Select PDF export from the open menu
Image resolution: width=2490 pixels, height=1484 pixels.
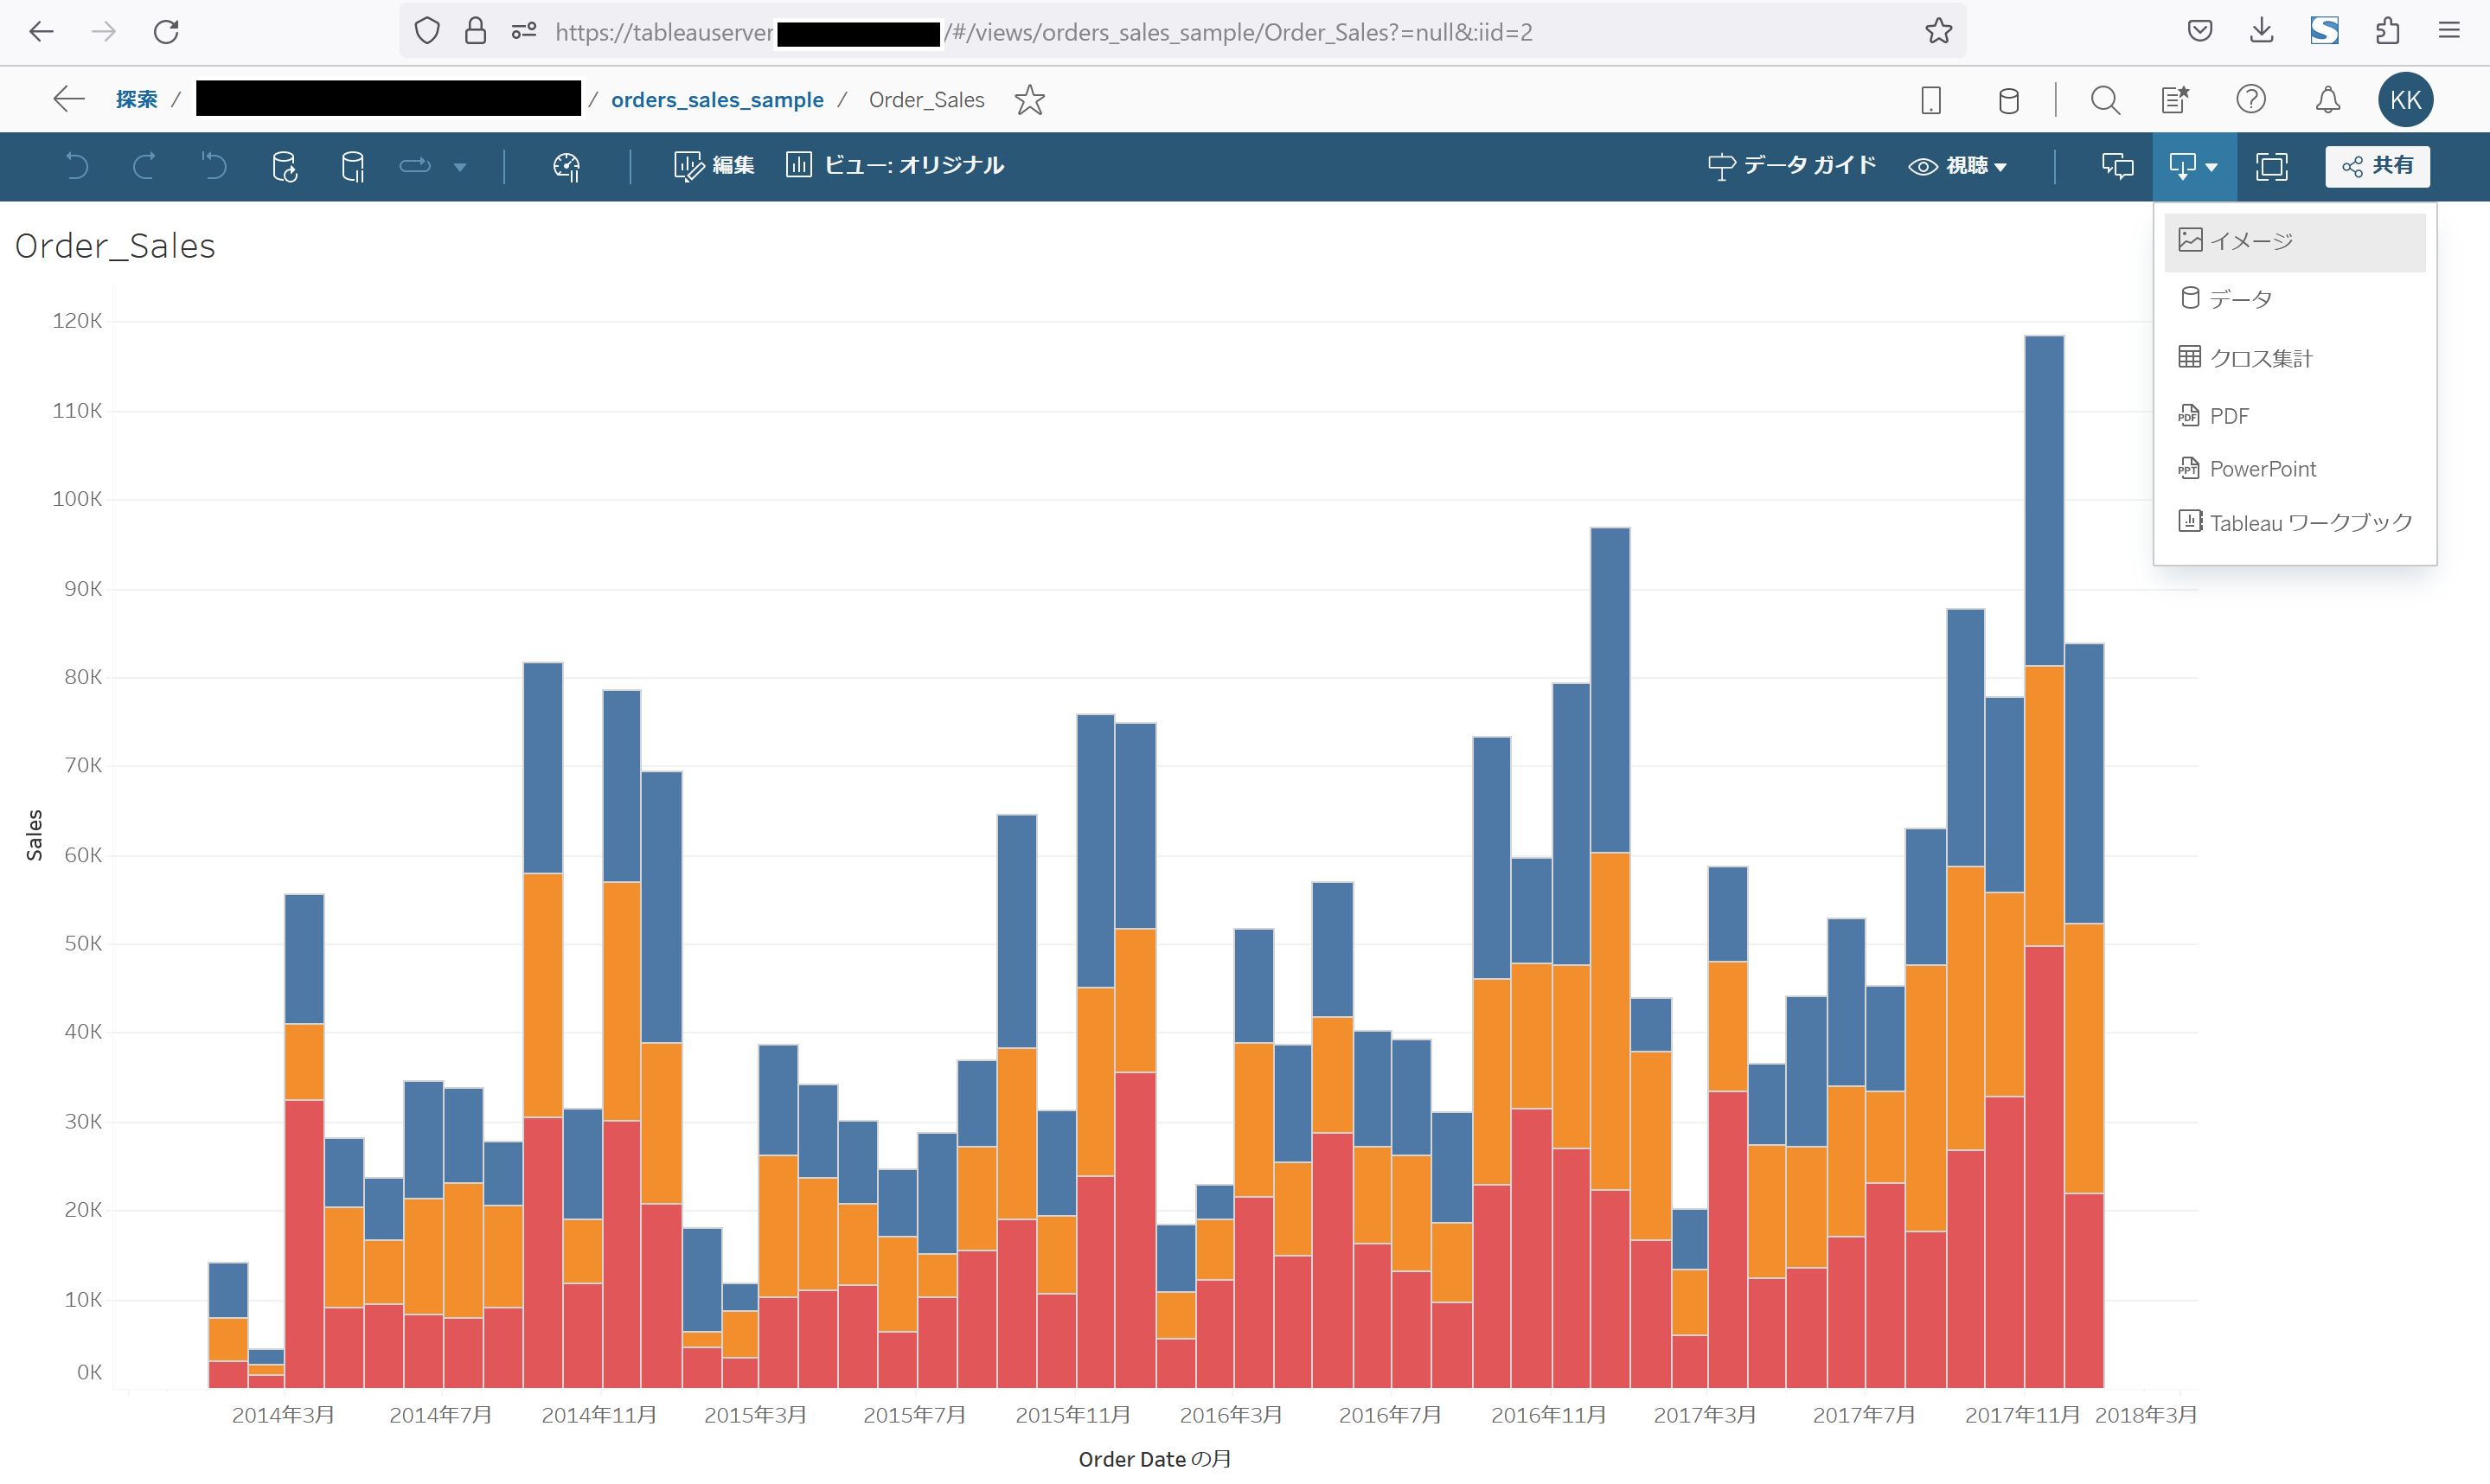coord(2229,415)
